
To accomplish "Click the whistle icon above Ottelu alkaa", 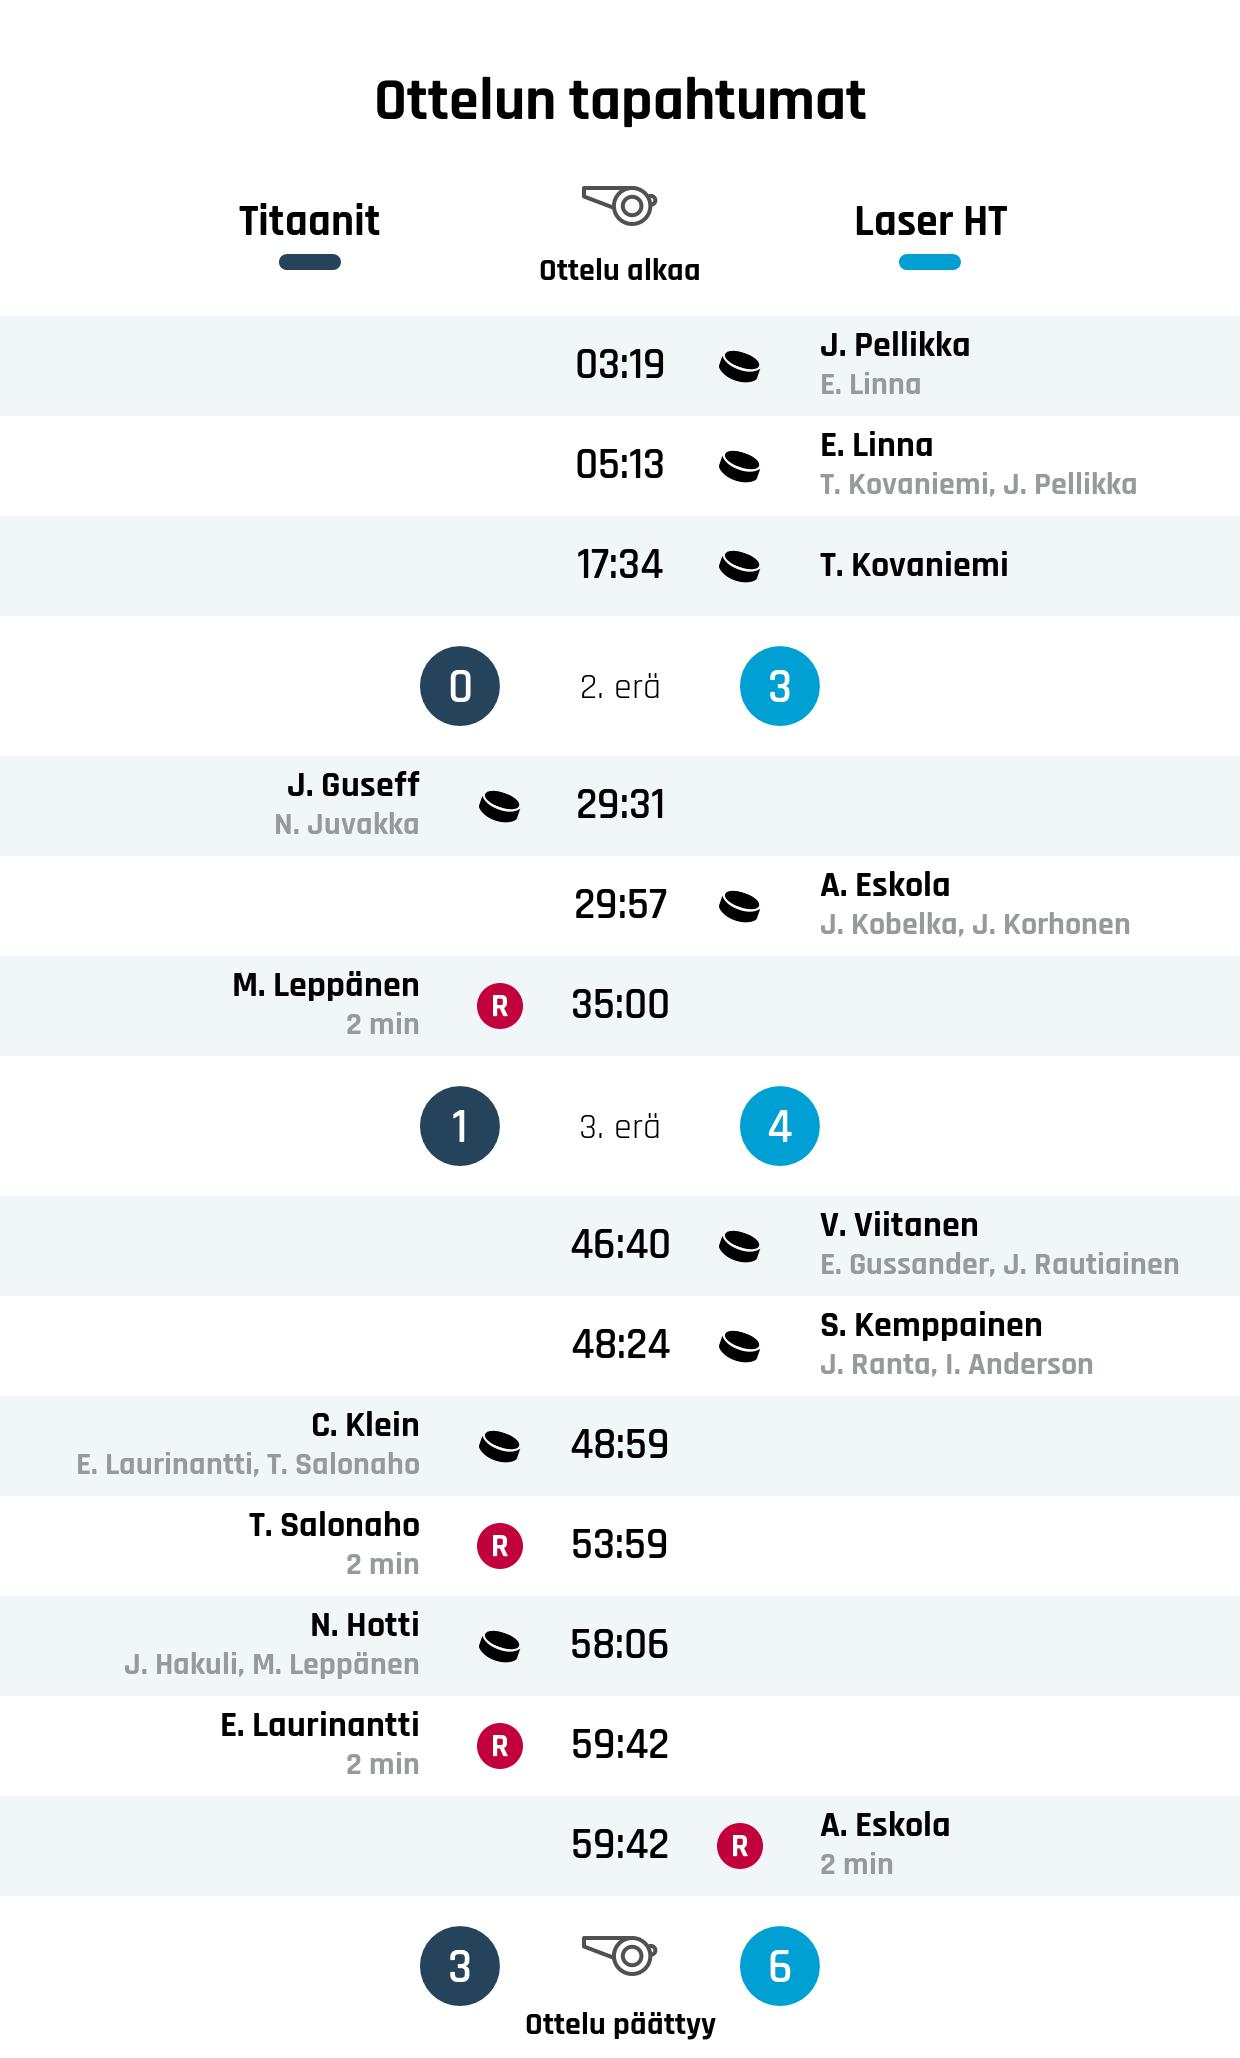I will tap(620, 205).
